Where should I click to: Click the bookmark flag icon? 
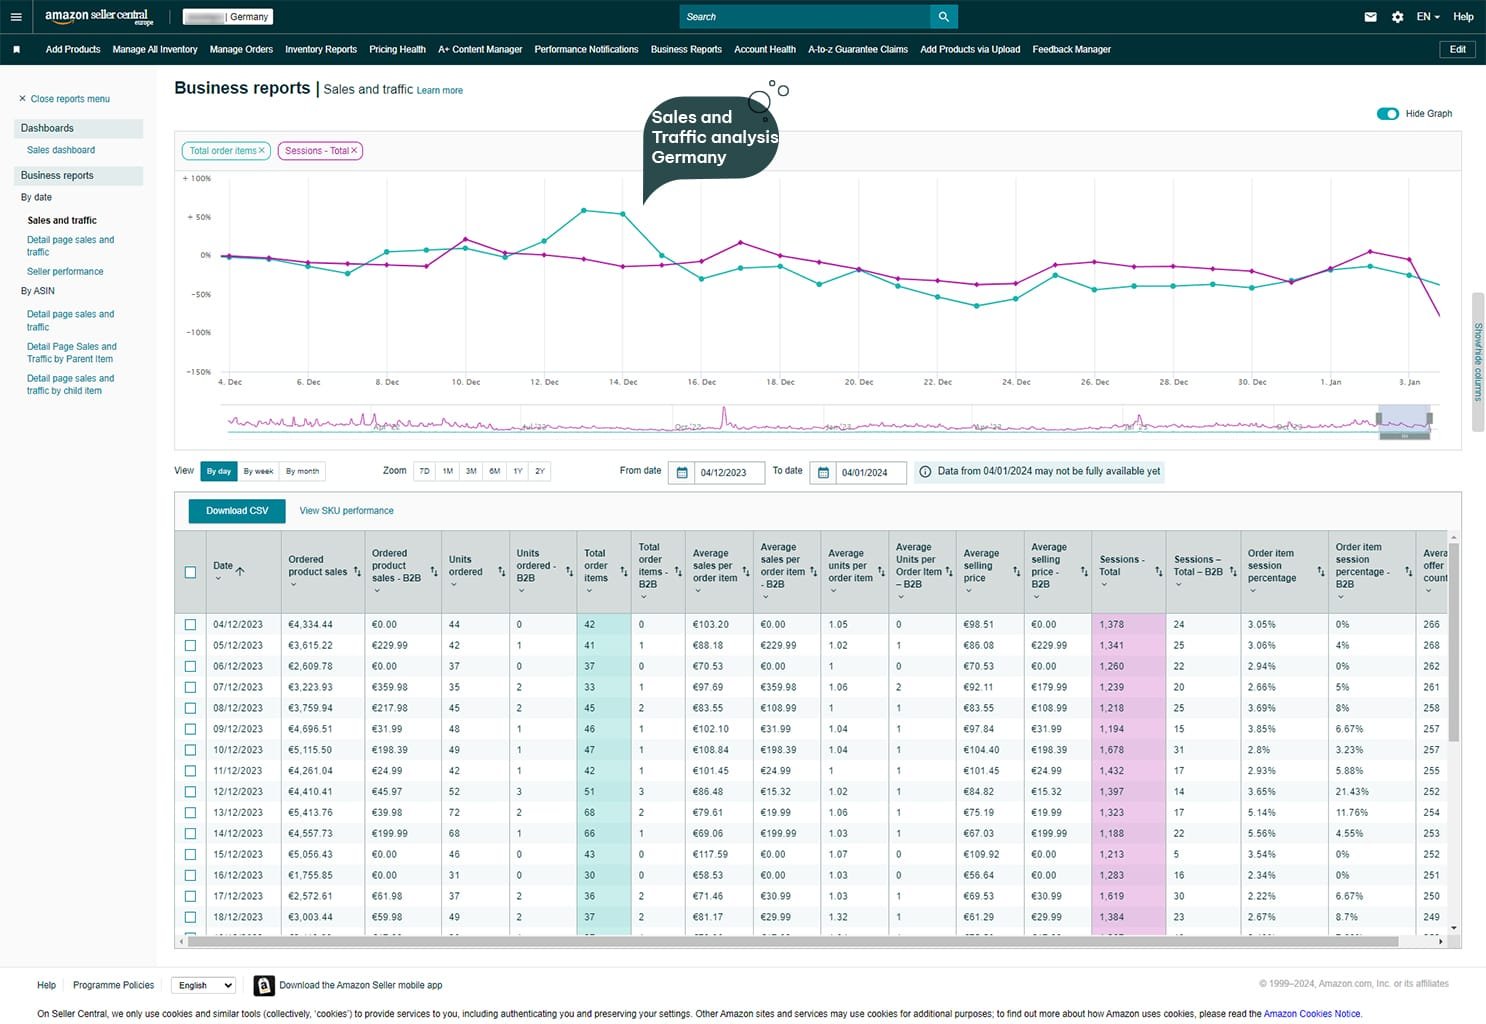17,49
